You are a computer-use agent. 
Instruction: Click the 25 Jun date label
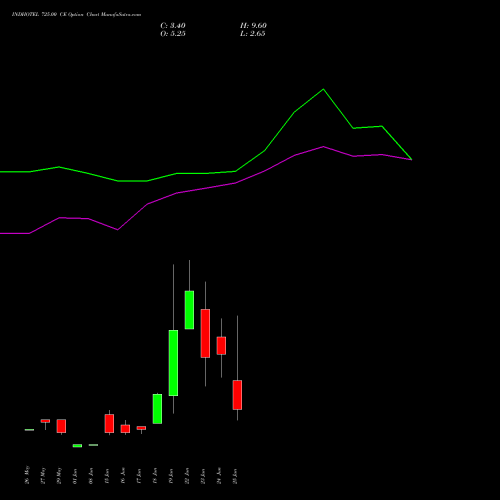[x=235, y=476]
